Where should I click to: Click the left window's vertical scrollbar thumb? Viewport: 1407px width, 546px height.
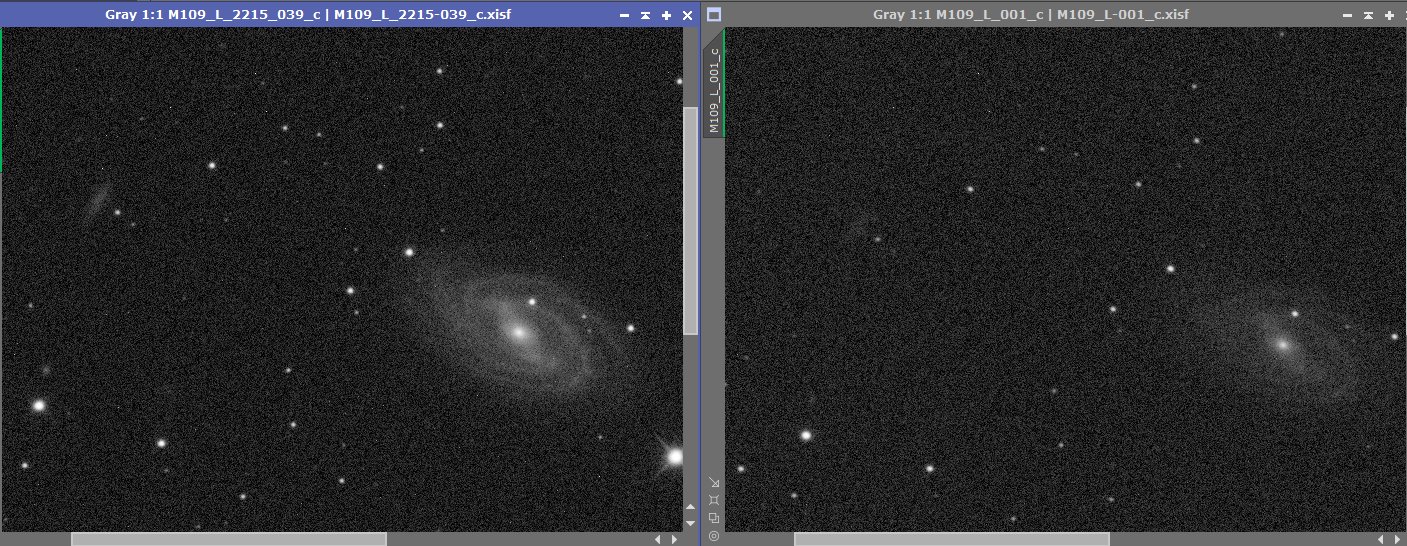(690, 220)
